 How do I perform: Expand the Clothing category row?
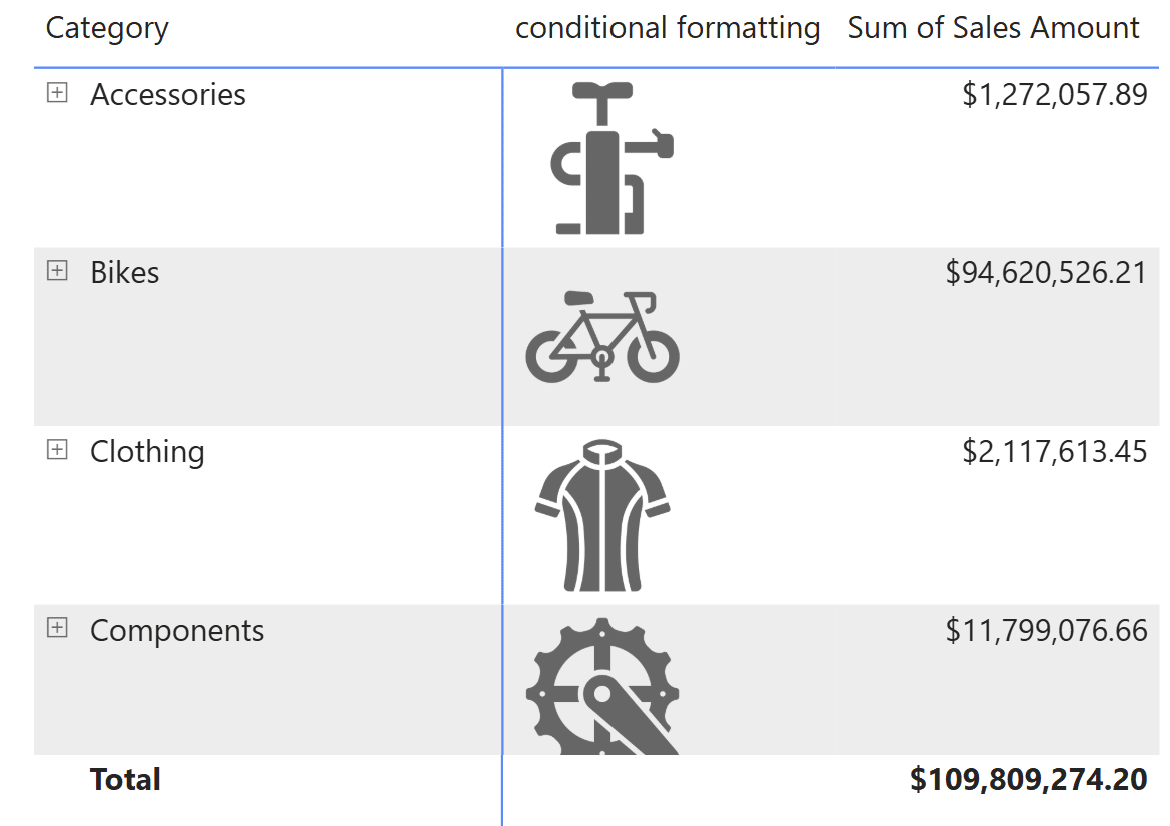pyautogui.click(x=57, y=449)
